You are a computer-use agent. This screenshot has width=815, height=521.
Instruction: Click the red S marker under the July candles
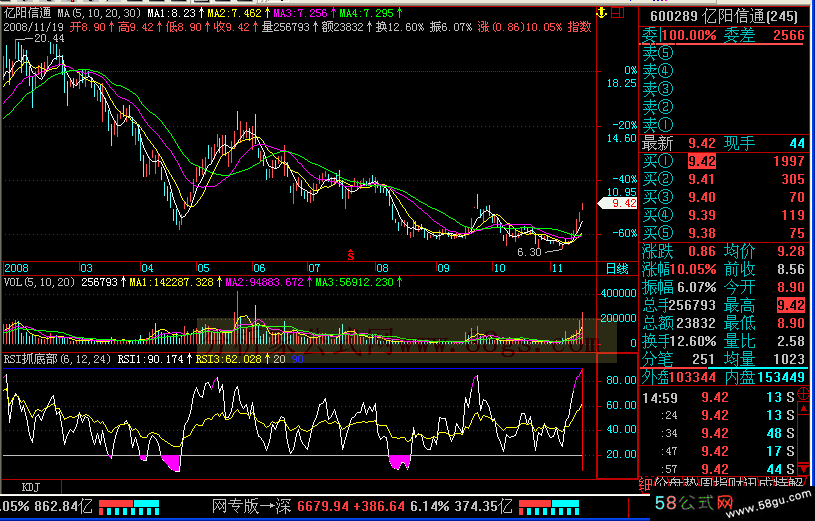(x=351, y=255)
